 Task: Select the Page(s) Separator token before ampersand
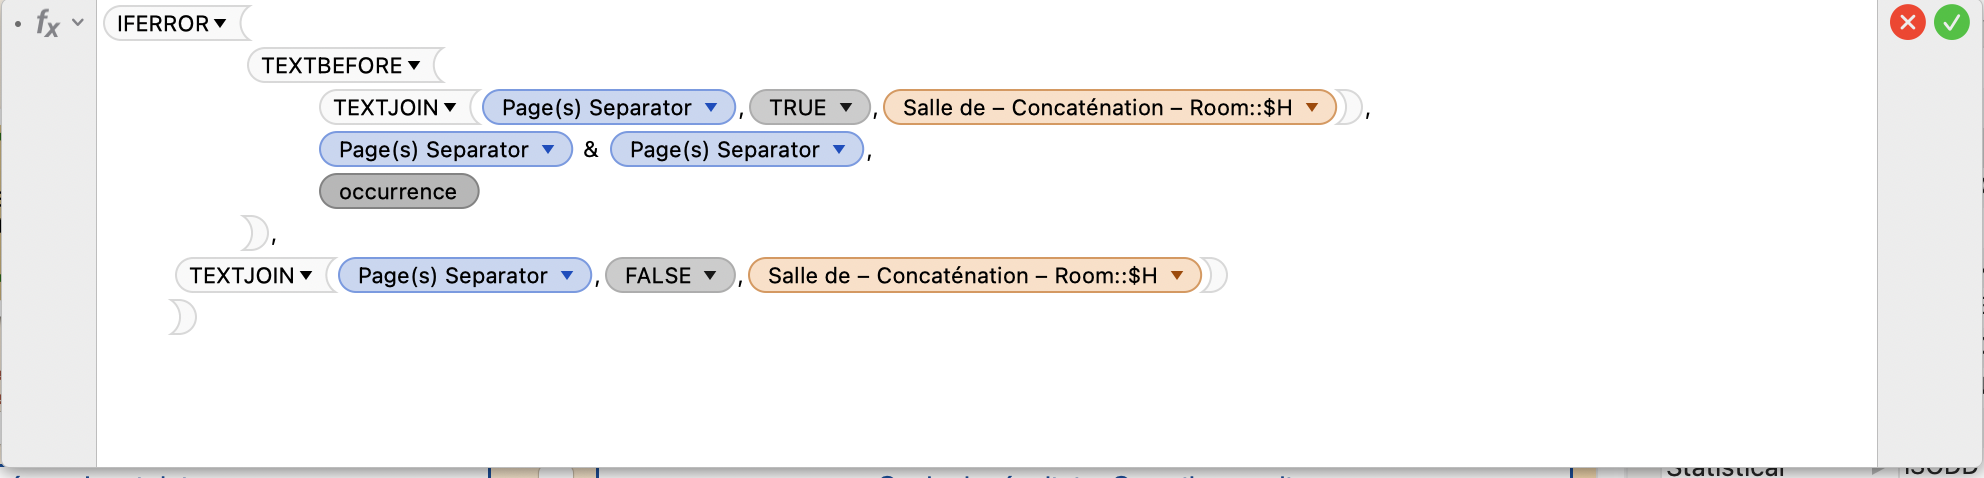click(446, 149)
